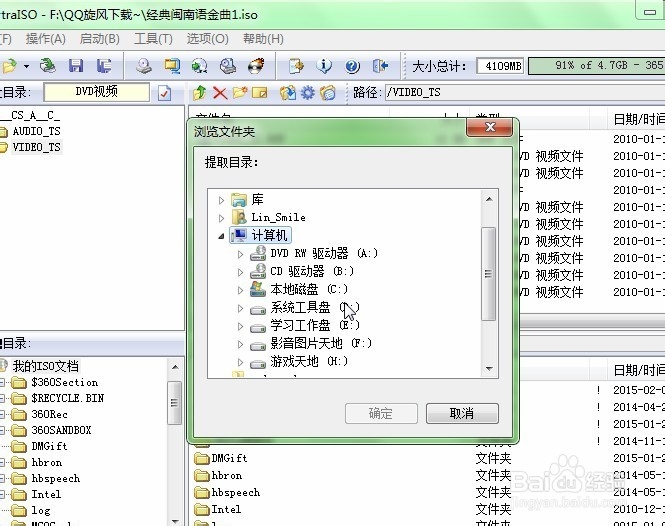Click the DVD视频 image type field
665x526 pixels.
tap(97, 92)
